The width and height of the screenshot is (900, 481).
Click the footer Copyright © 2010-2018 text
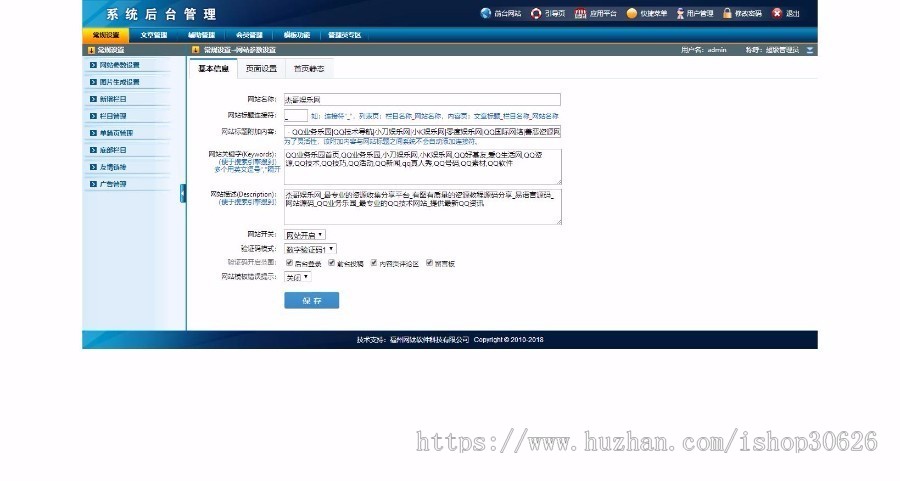click(509, 340)
